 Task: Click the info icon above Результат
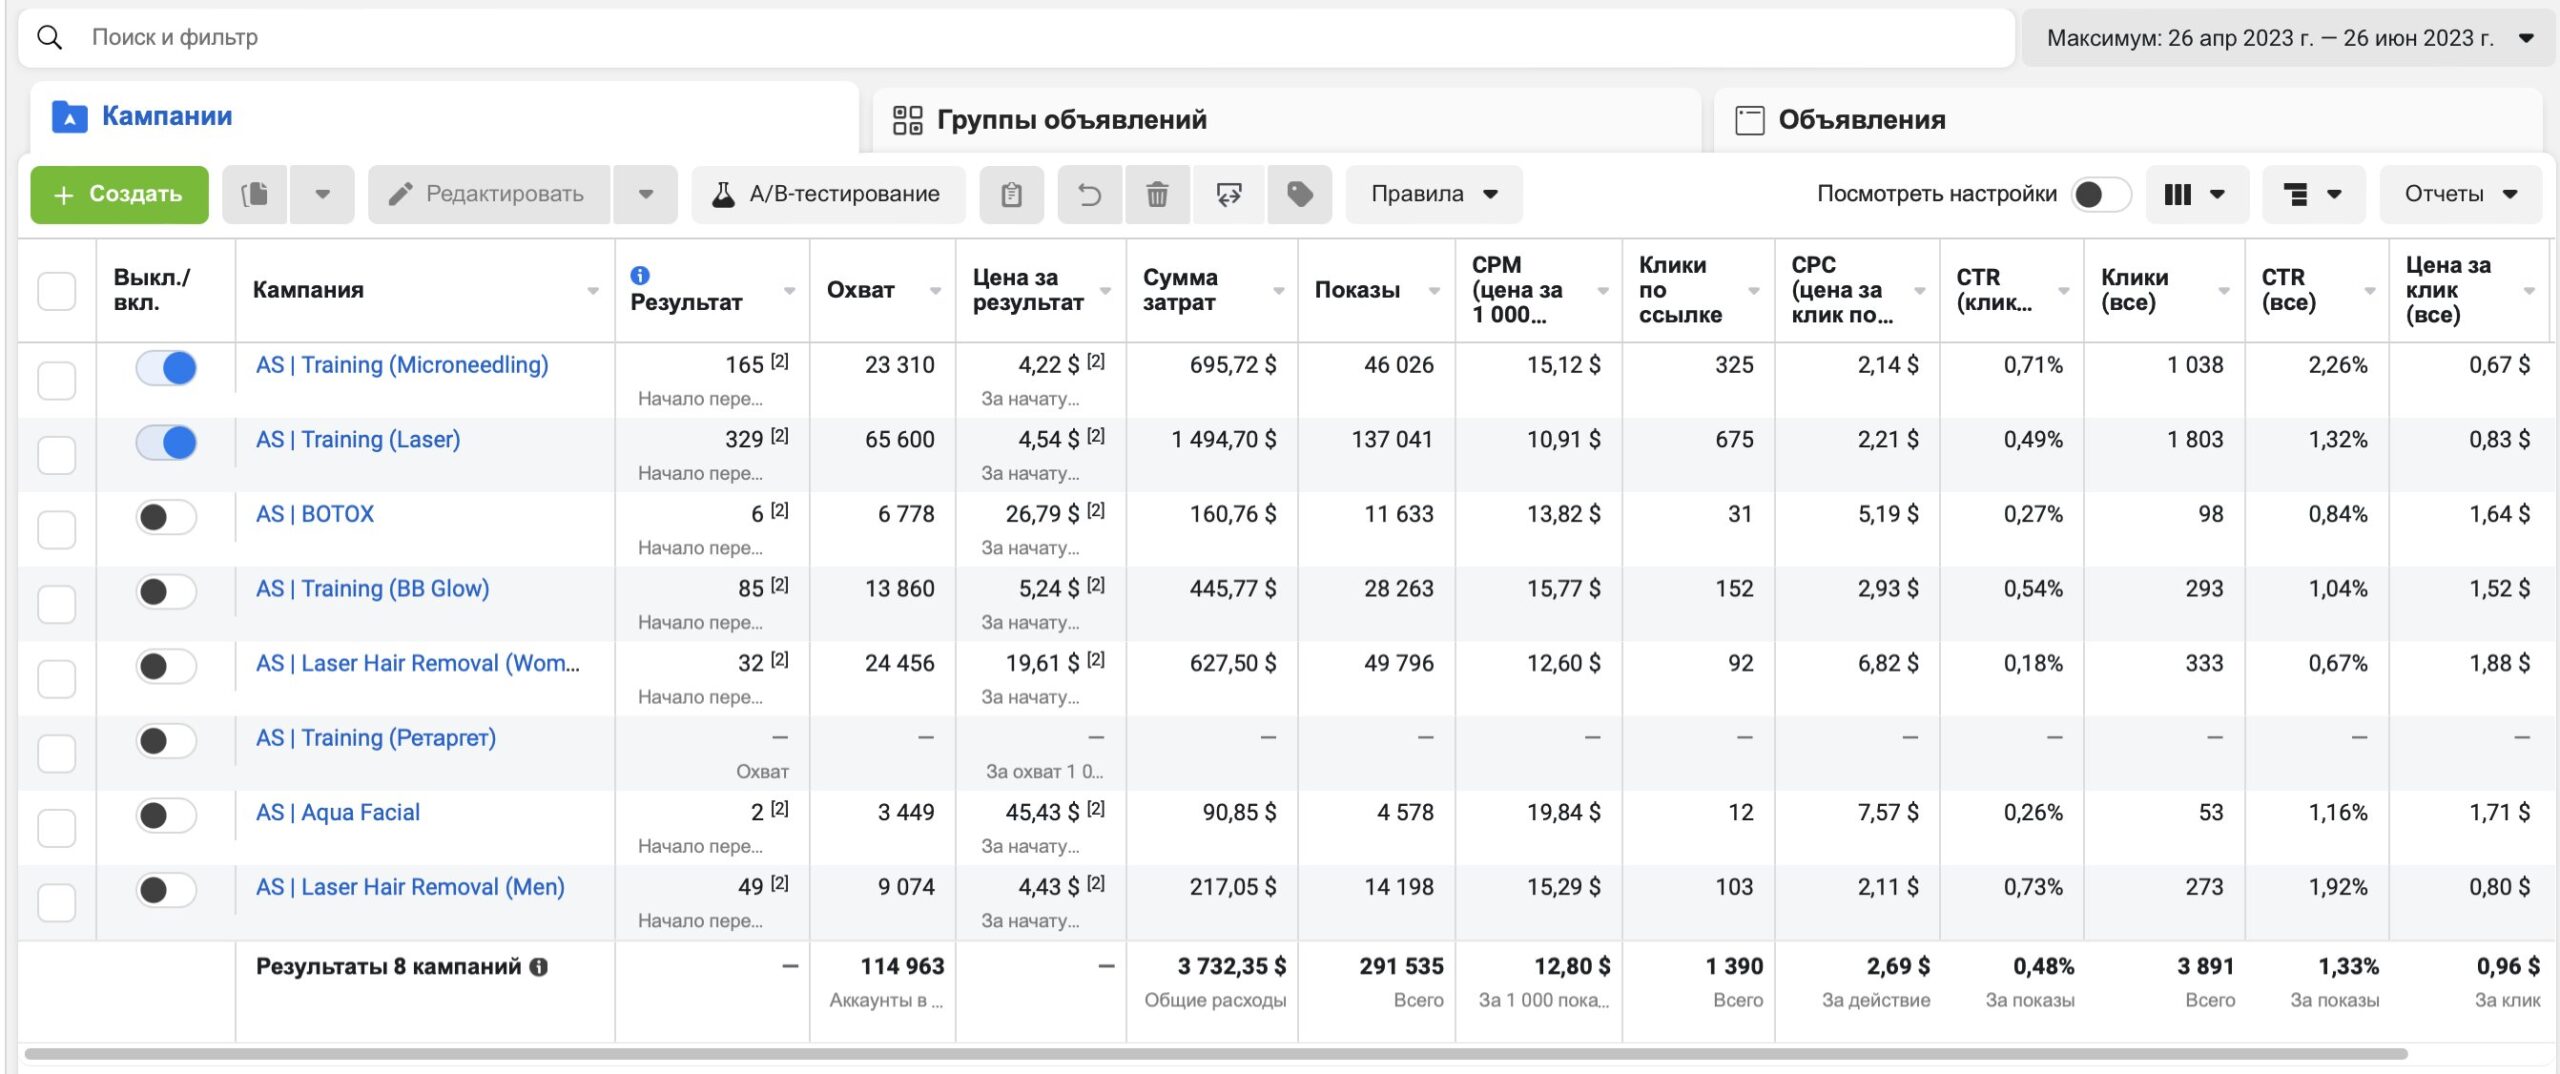640,275
